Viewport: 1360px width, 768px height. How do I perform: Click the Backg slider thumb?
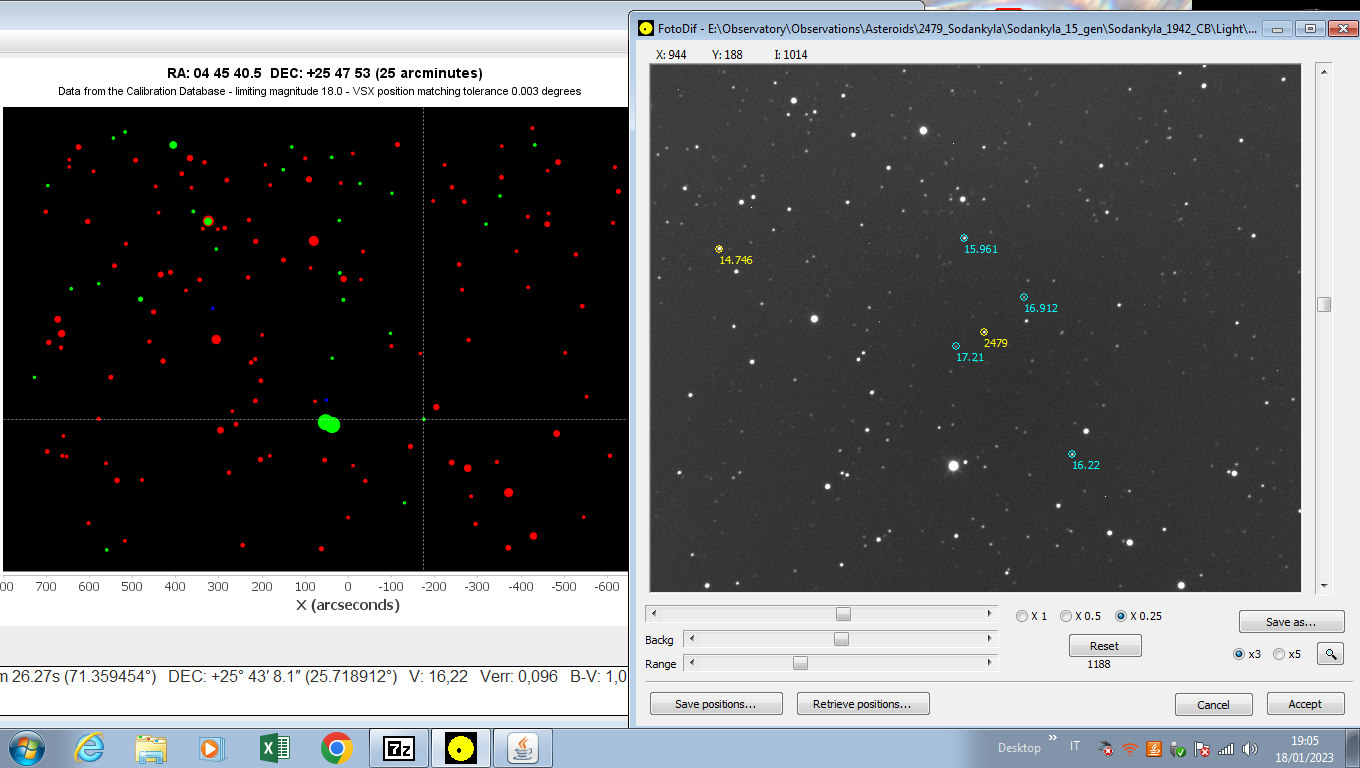pos(842,638)
